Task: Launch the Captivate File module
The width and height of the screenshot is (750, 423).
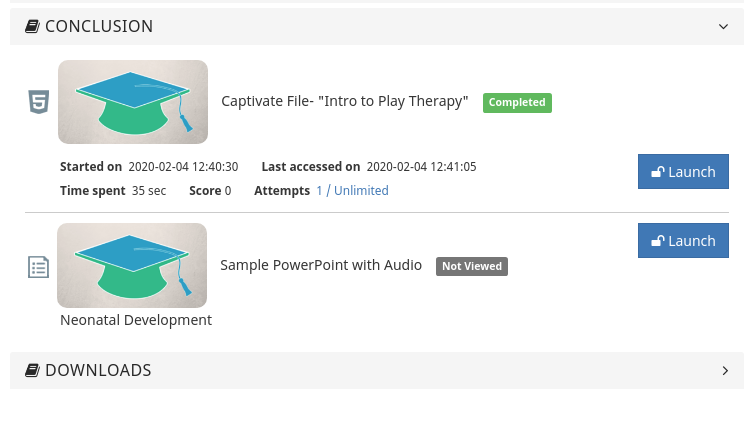Action: click(x=684, y=172)
